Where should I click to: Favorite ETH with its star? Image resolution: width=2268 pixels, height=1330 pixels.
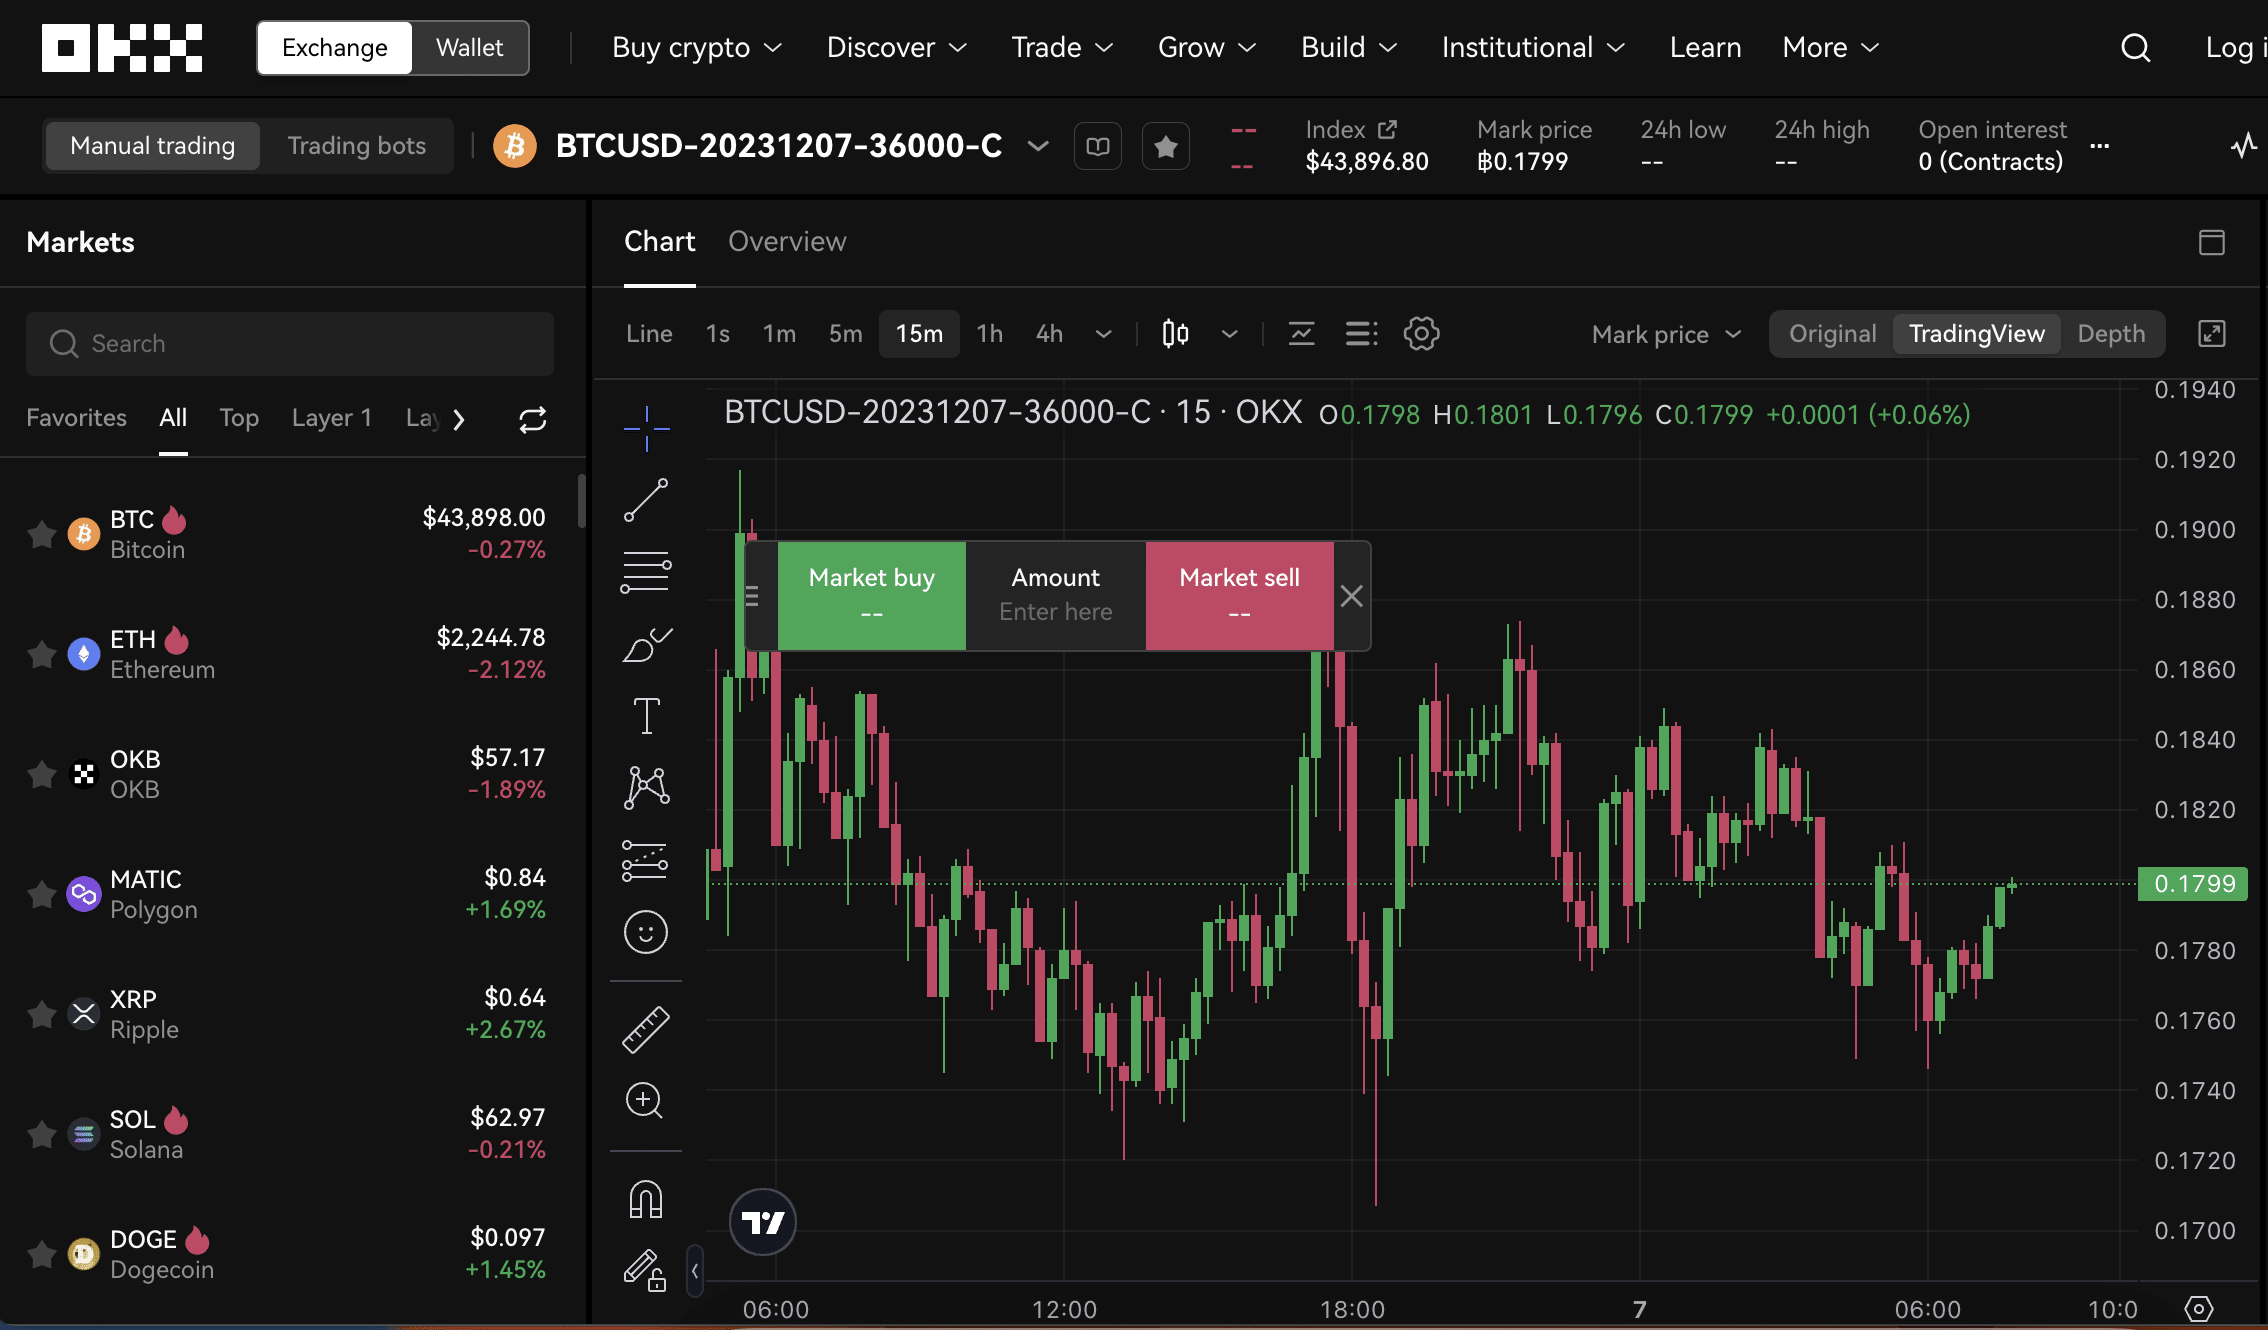click(x=42, y=655)
